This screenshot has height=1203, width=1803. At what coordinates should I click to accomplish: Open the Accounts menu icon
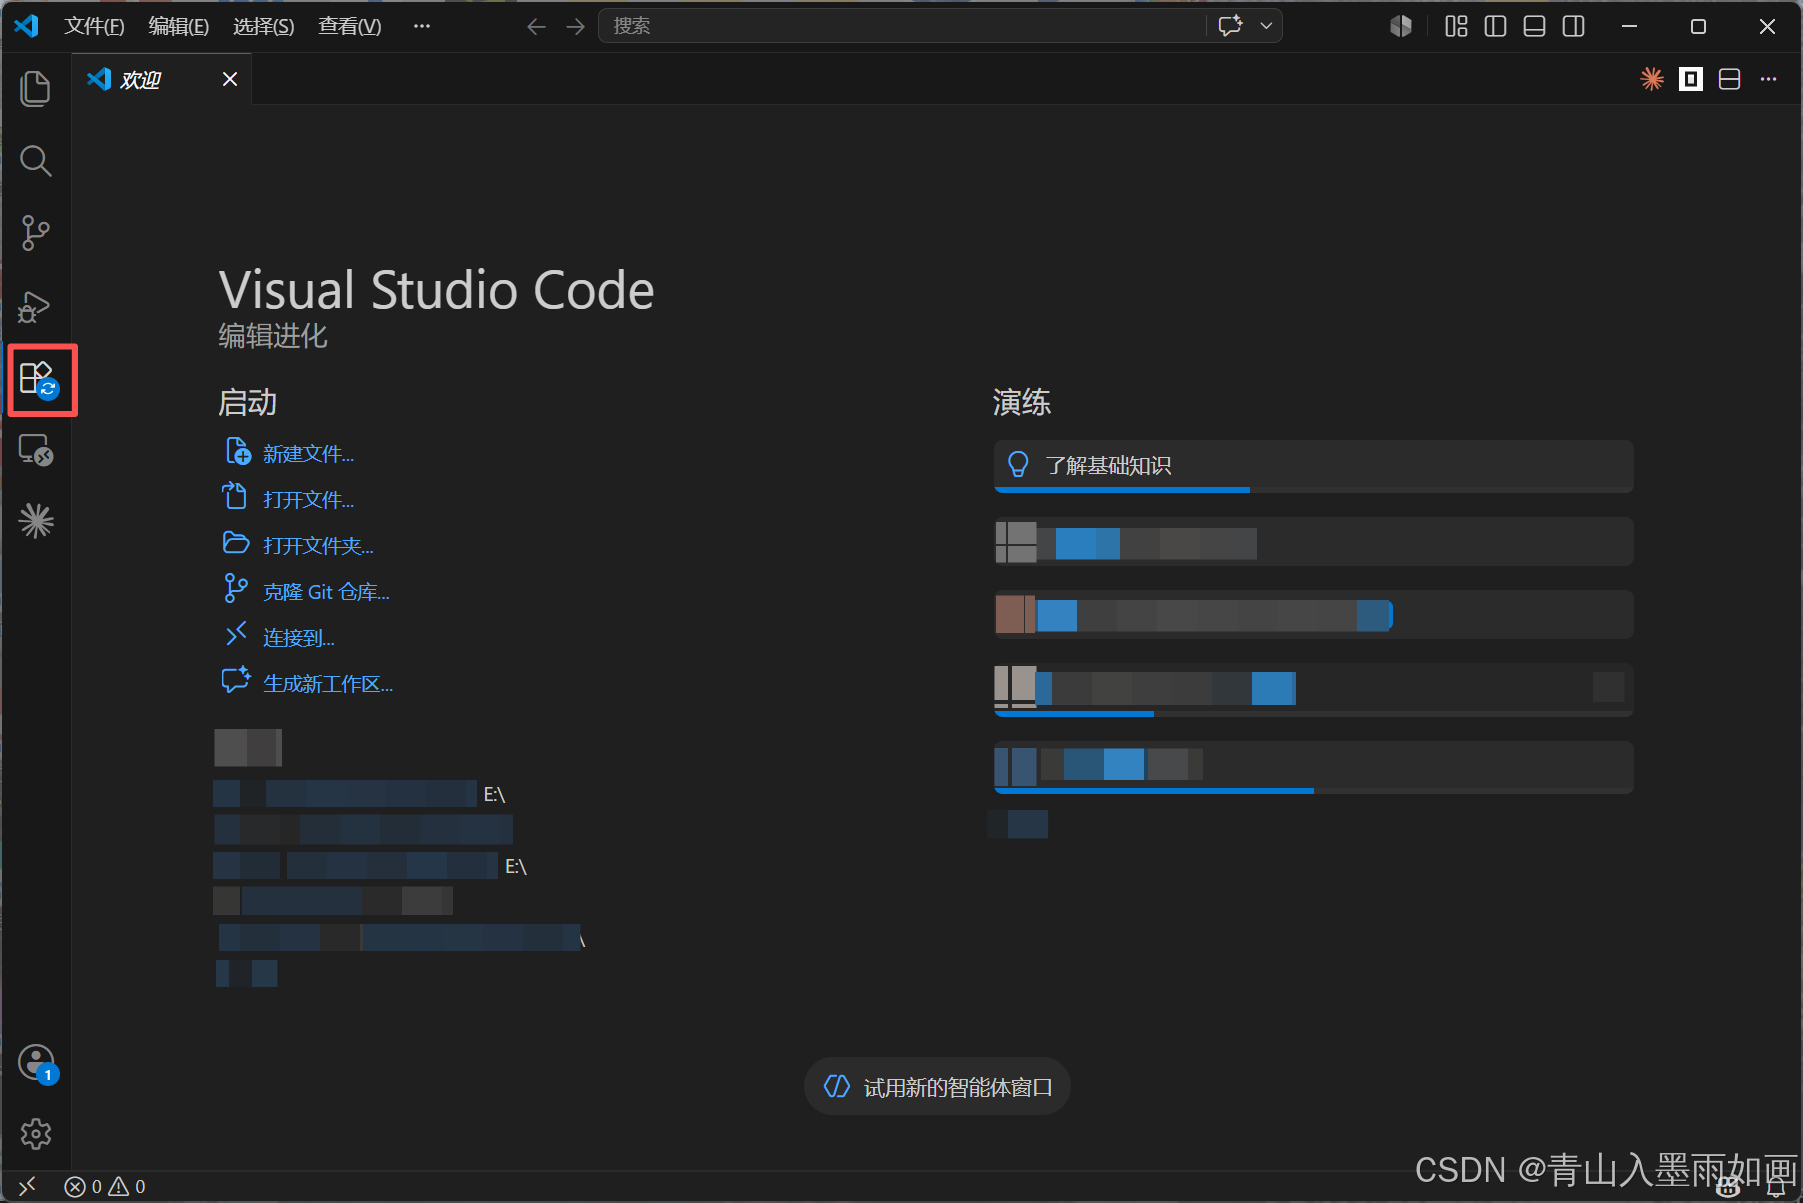37,1063
